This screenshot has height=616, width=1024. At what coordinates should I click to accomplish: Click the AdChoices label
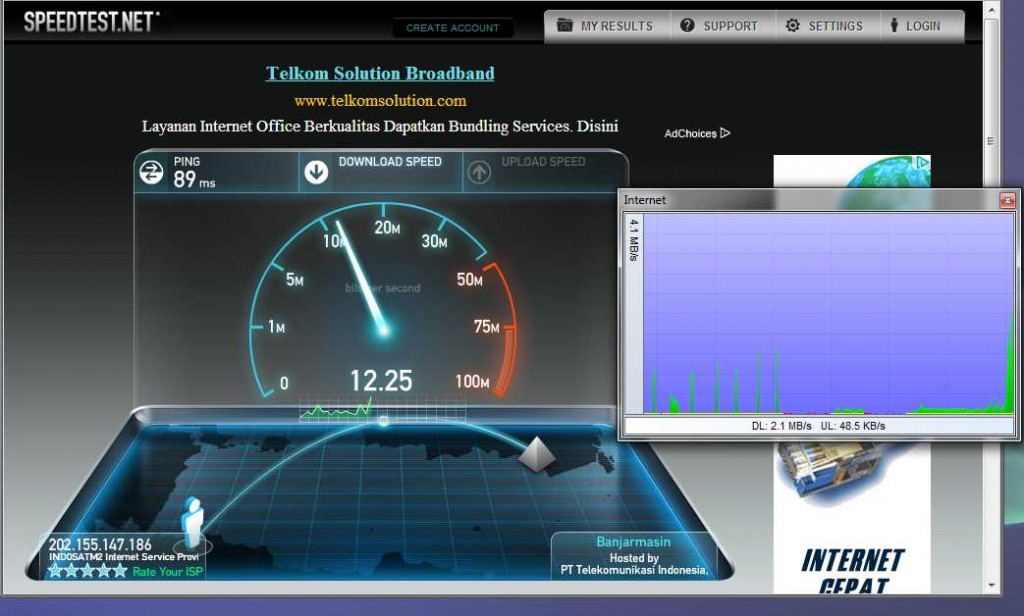click(690, 133)
